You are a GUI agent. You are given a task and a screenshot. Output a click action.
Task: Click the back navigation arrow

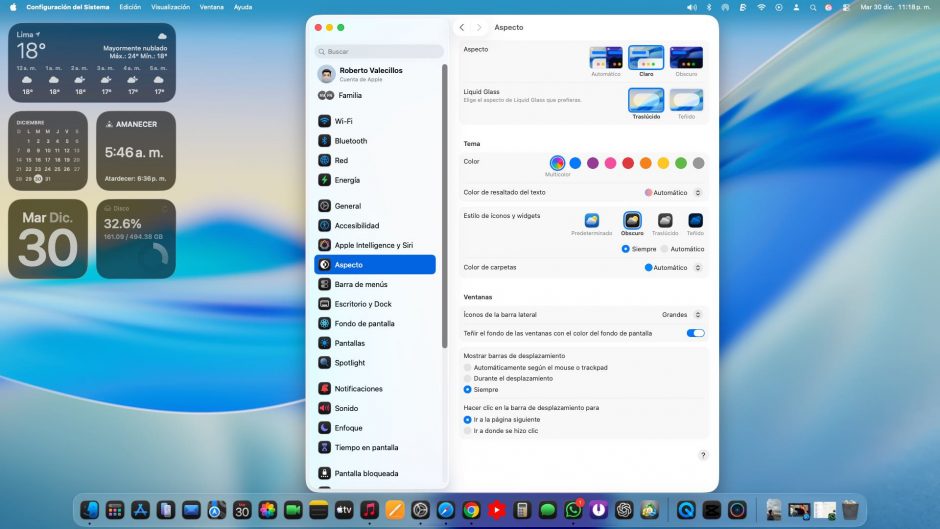[461, 27]
